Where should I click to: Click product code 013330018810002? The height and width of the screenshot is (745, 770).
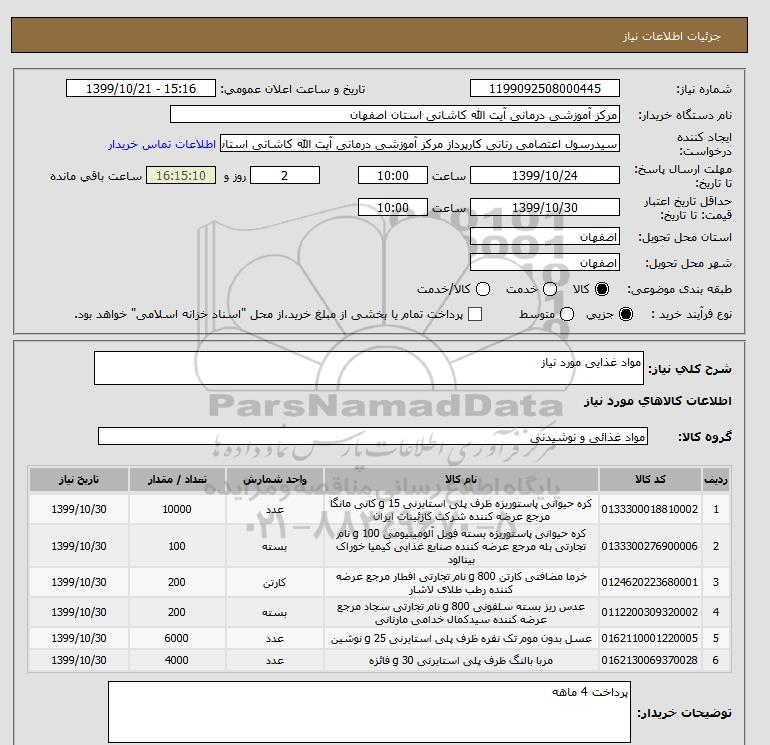(650, 509)
